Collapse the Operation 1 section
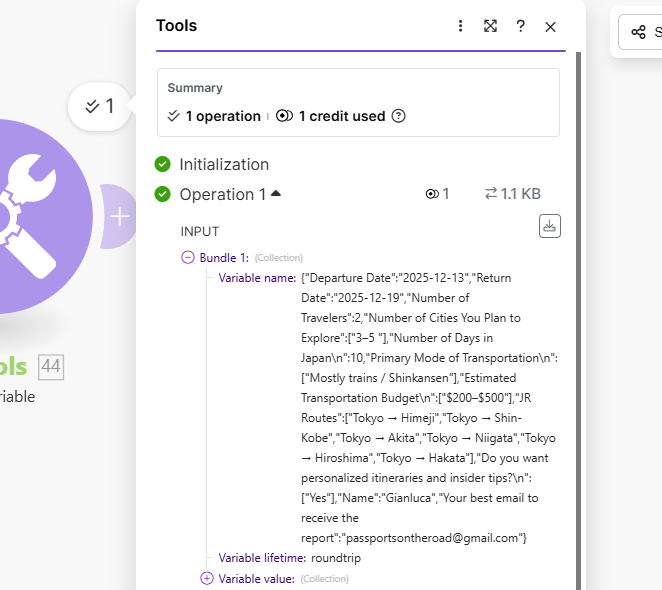 point(276,194)
